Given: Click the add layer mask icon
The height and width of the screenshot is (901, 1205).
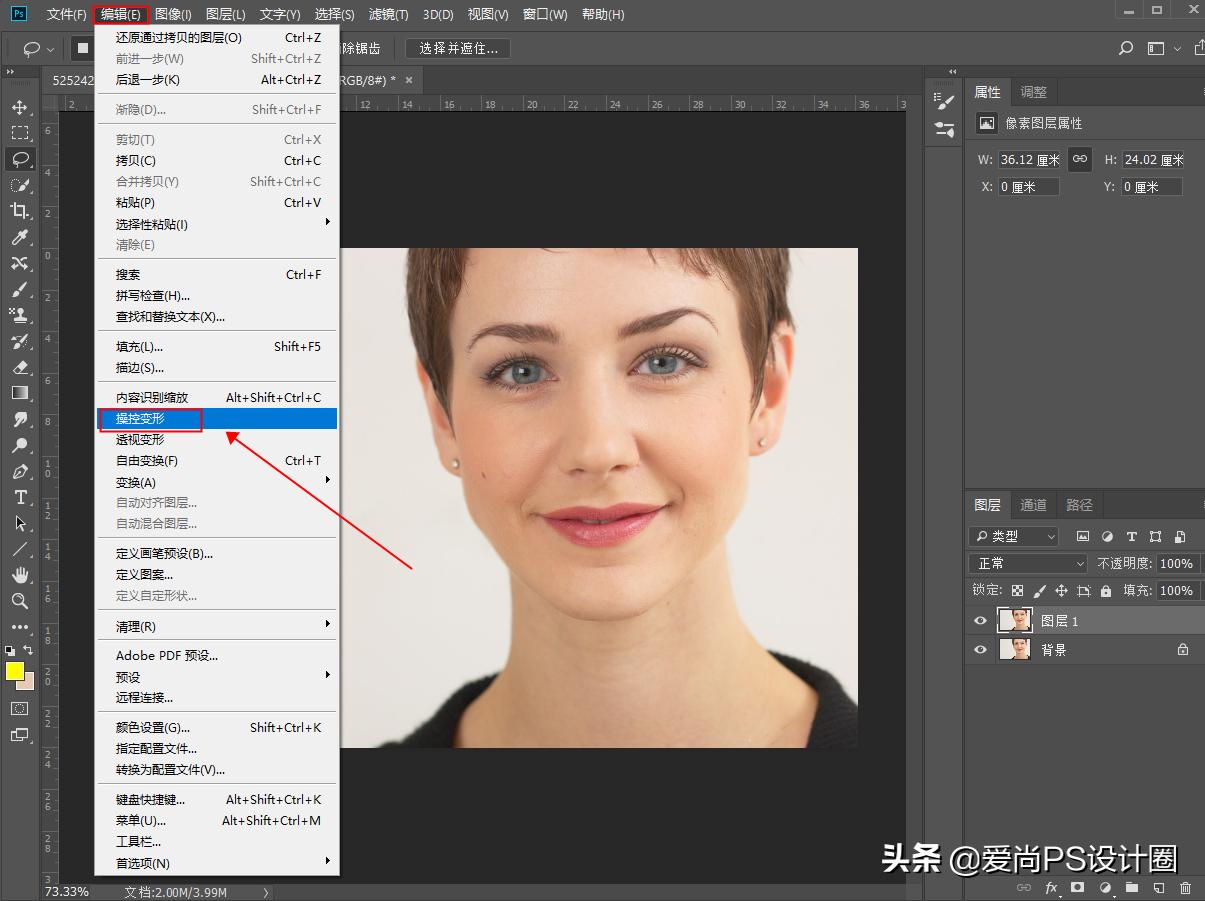Looking at the screenshot, I should (1077, 887).
